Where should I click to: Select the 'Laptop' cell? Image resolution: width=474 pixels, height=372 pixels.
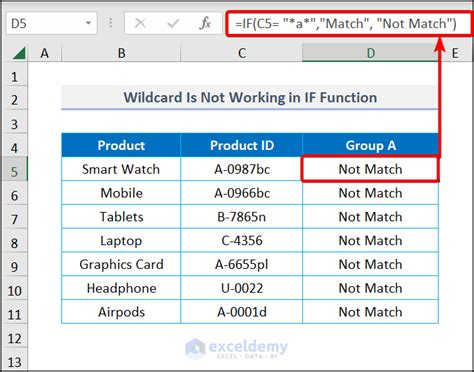[x=121, y=240]
